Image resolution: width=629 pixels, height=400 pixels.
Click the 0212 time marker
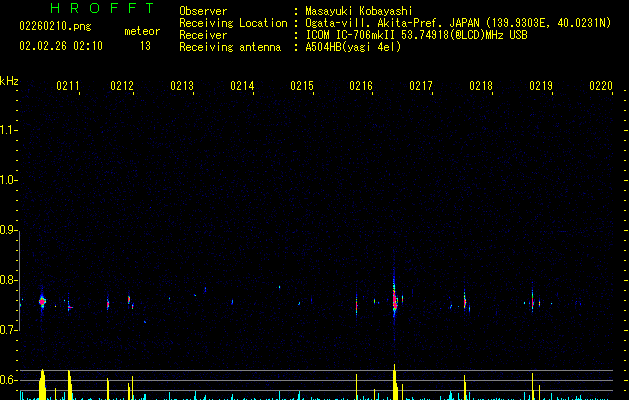pyautogui.click(x=122, y=86)
